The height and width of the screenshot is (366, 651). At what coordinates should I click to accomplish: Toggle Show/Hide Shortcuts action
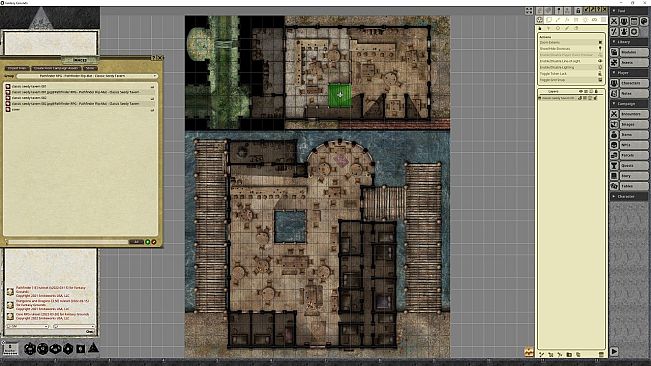570,49
